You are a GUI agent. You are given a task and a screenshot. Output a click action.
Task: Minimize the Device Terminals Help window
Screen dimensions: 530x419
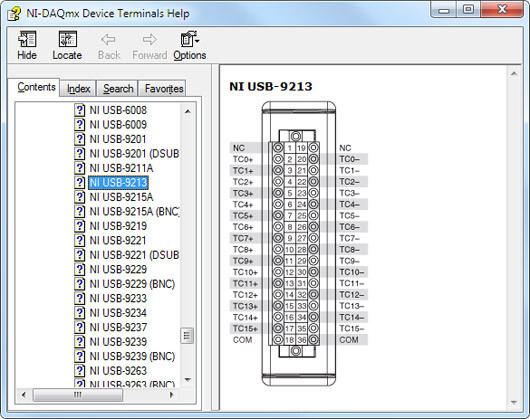[443, 10]
